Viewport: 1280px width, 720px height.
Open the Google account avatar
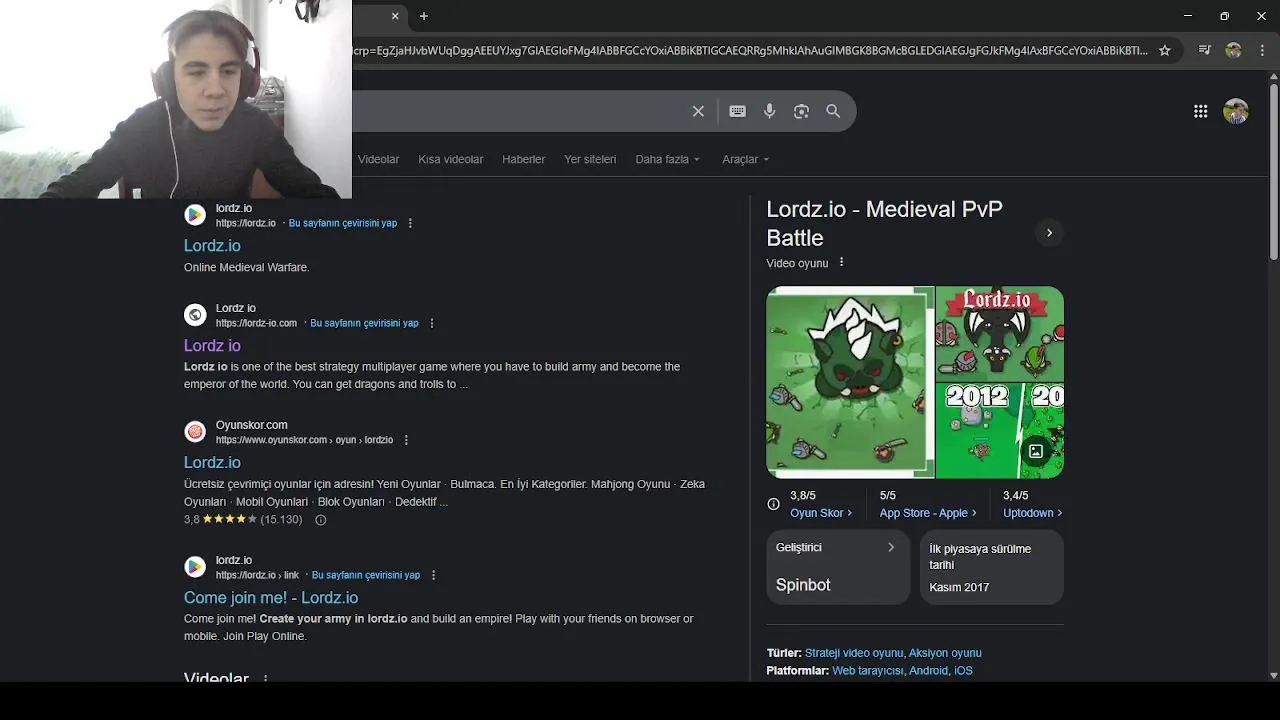(1236, 112)
